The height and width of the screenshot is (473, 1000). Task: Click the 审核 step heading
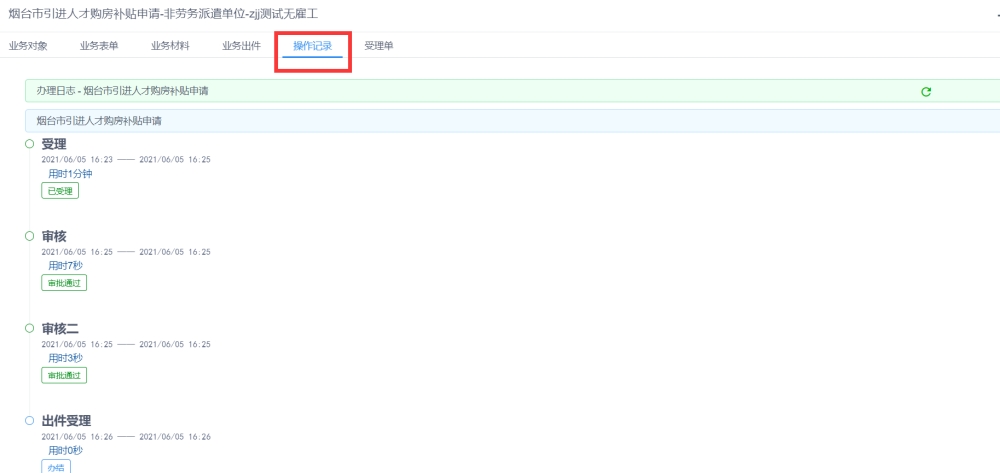[54, 237]
